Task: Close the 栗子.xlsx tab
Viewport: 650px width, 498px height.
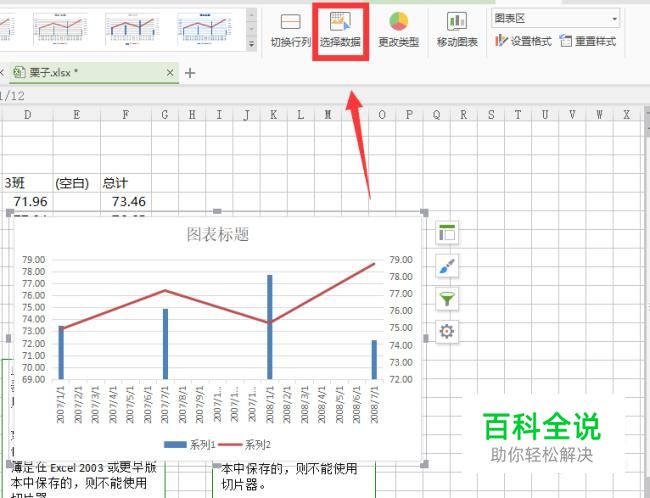Action: [170, 73]
